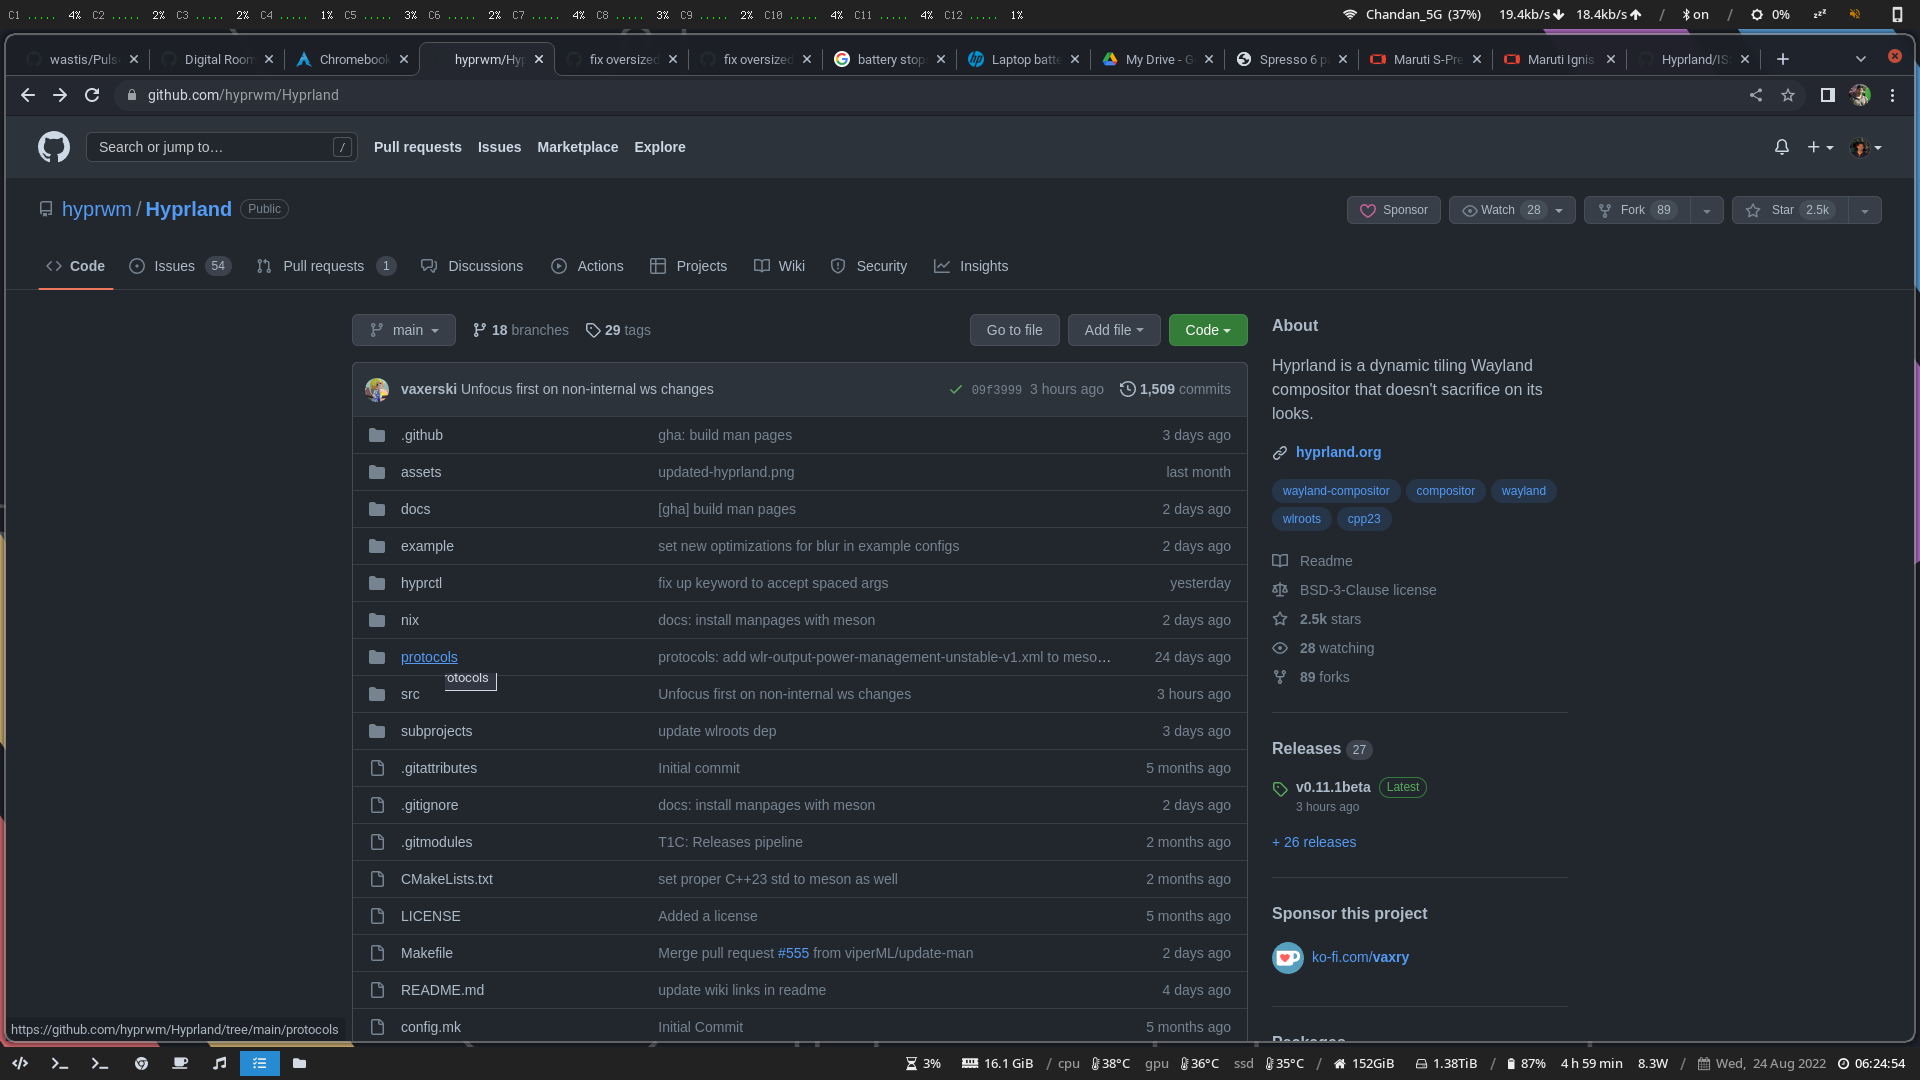Show the 26 additional releases
This screenshot has height=1080, width=1920.
(x=1314, y=842)
